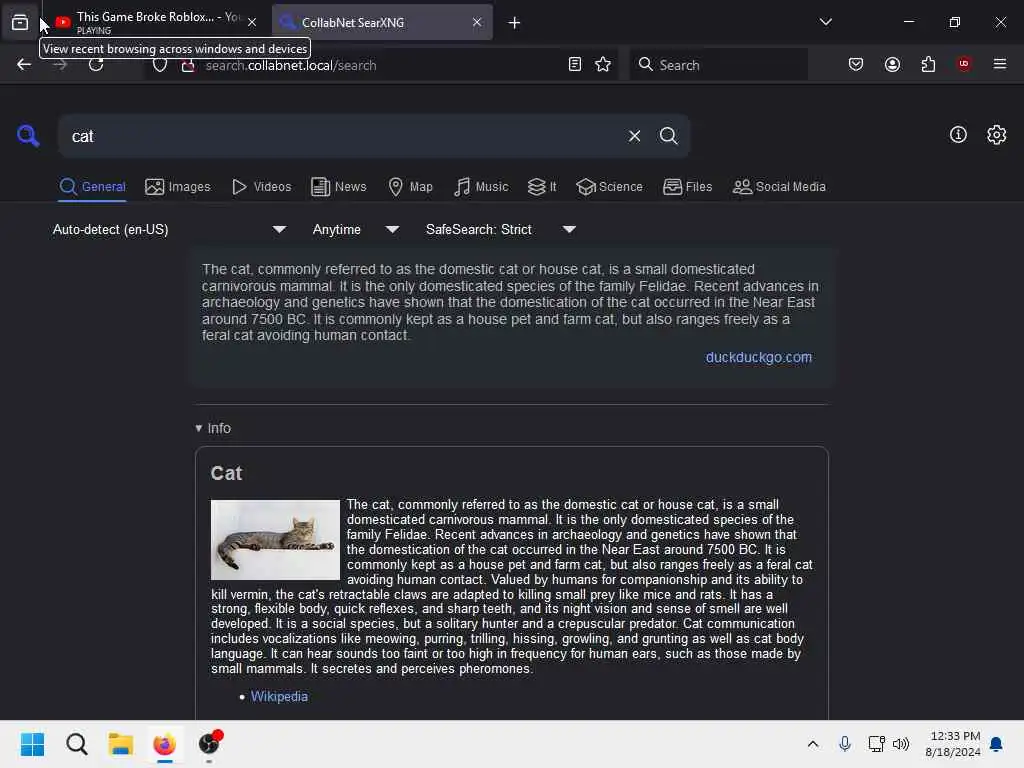Submit search with magnifier button
Screen dimensions: 1024x768
[668, 136]
